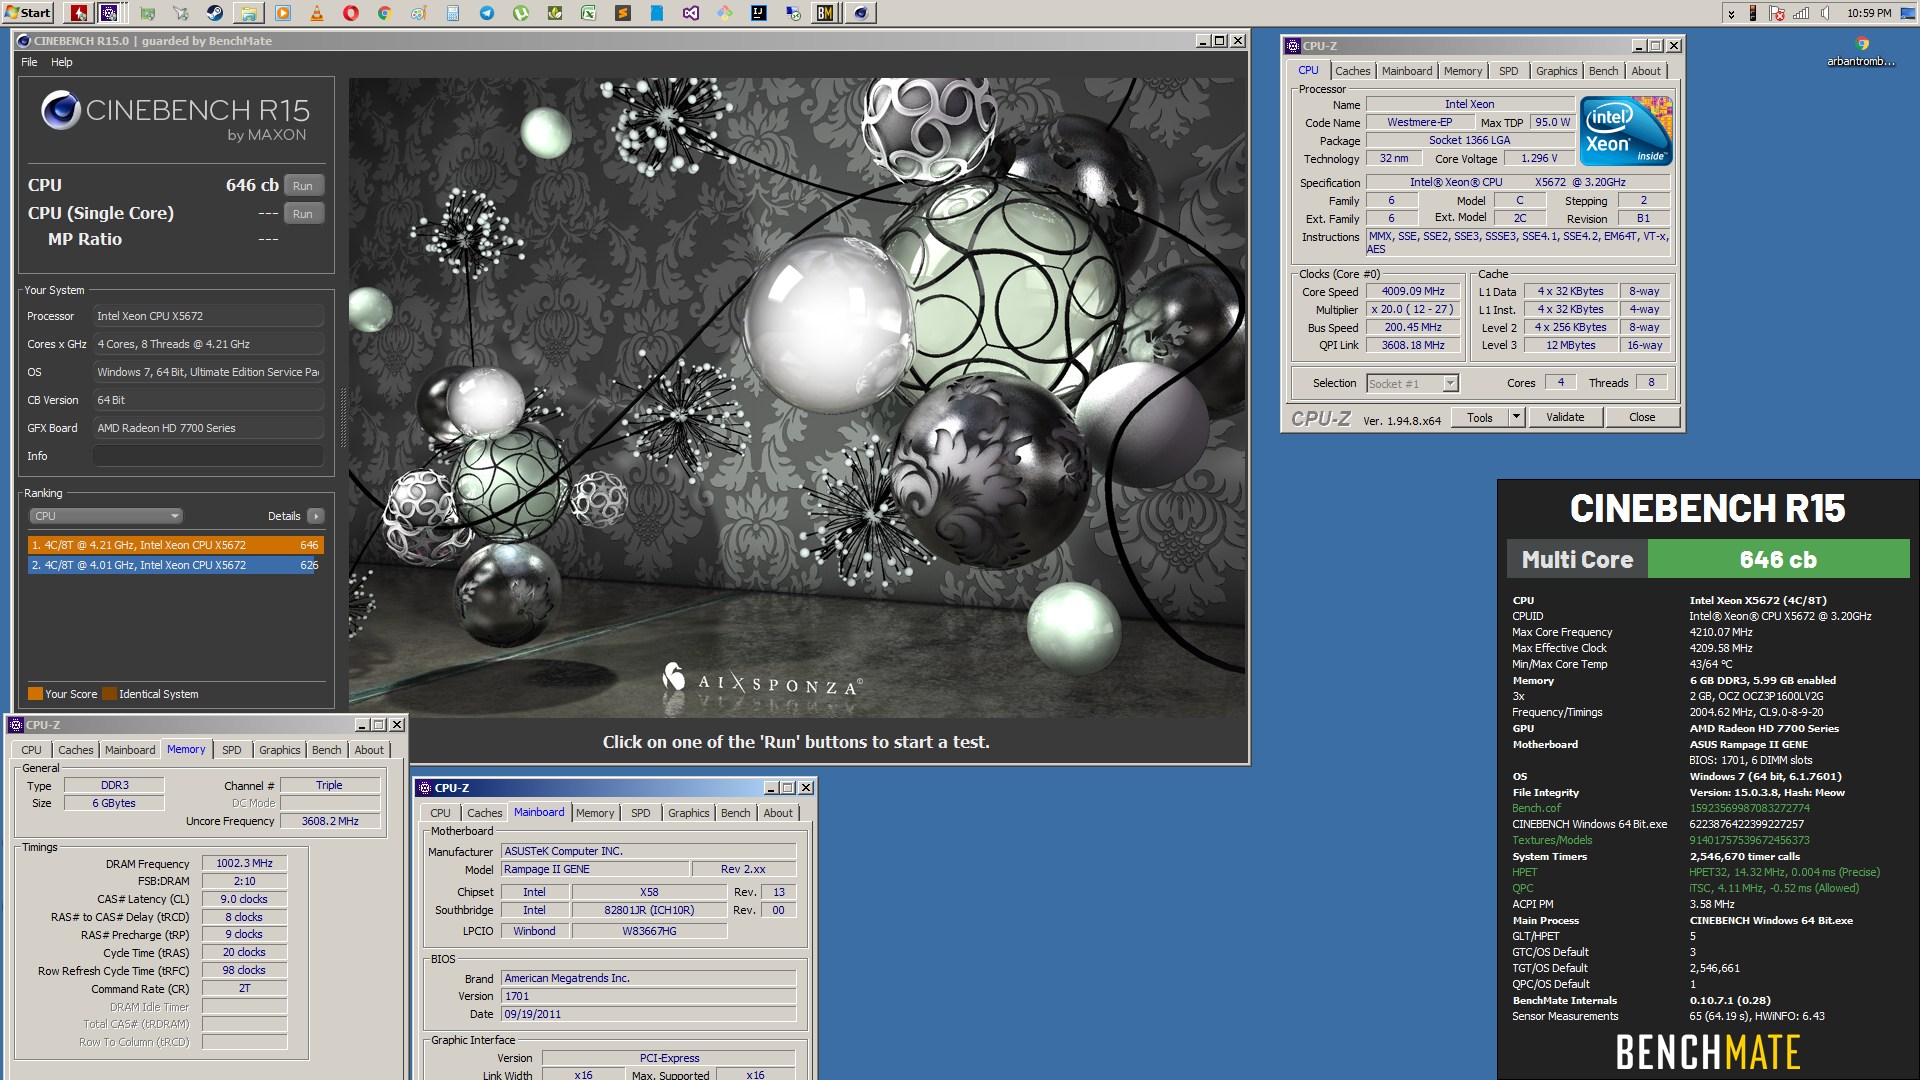The height and width of the screenshot is (1080, 1920).
Task: Open the Socket #1 selection dropdown
Action: tap(1412, 383)
